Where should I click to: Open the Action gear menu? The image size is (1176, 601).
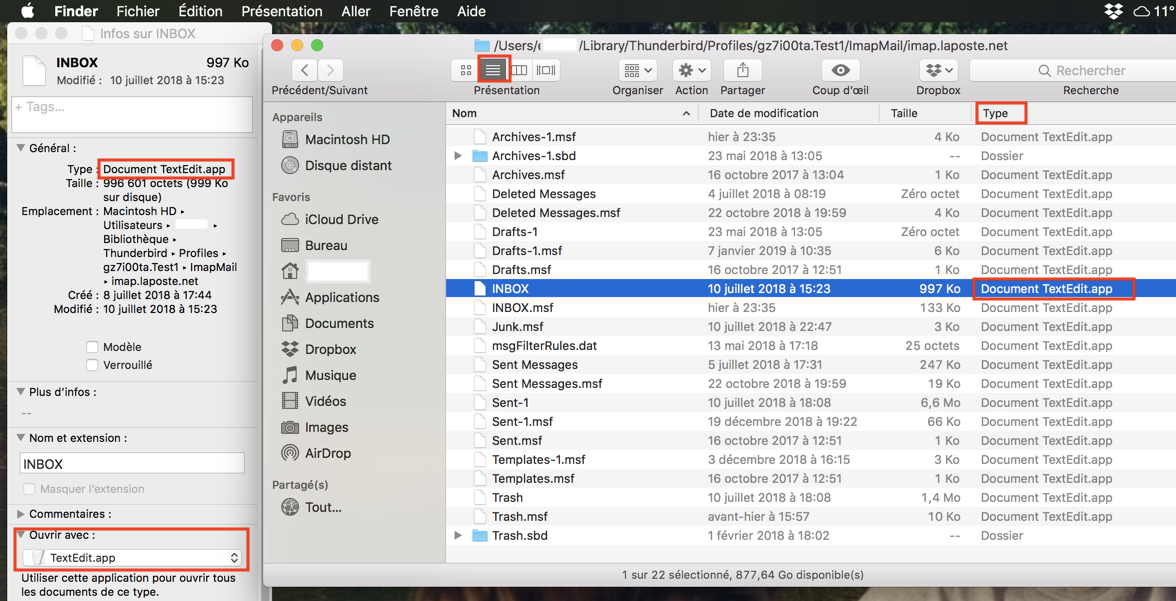[x=691, y=71]
